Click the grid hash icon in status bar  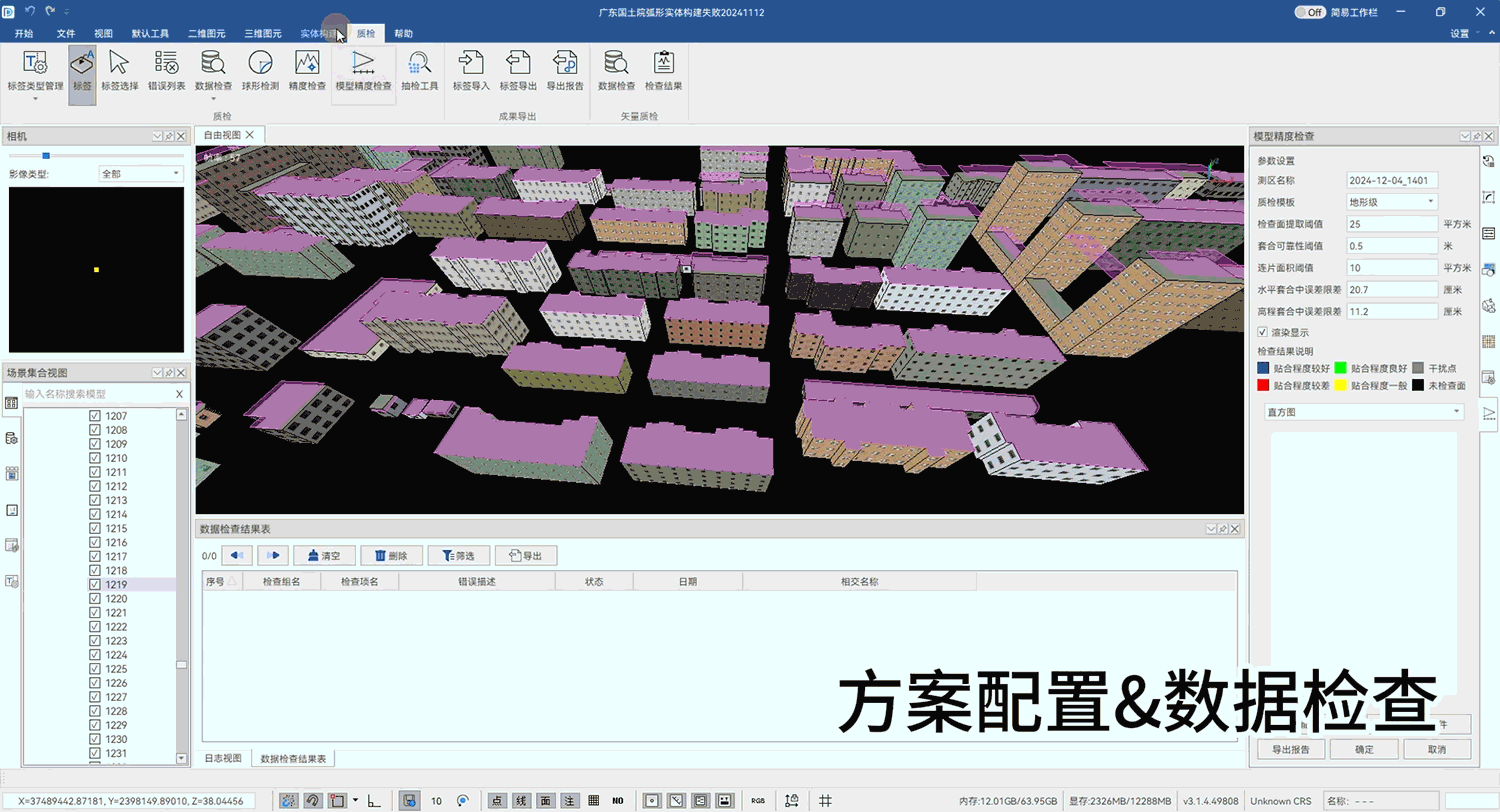pos(825,801)
